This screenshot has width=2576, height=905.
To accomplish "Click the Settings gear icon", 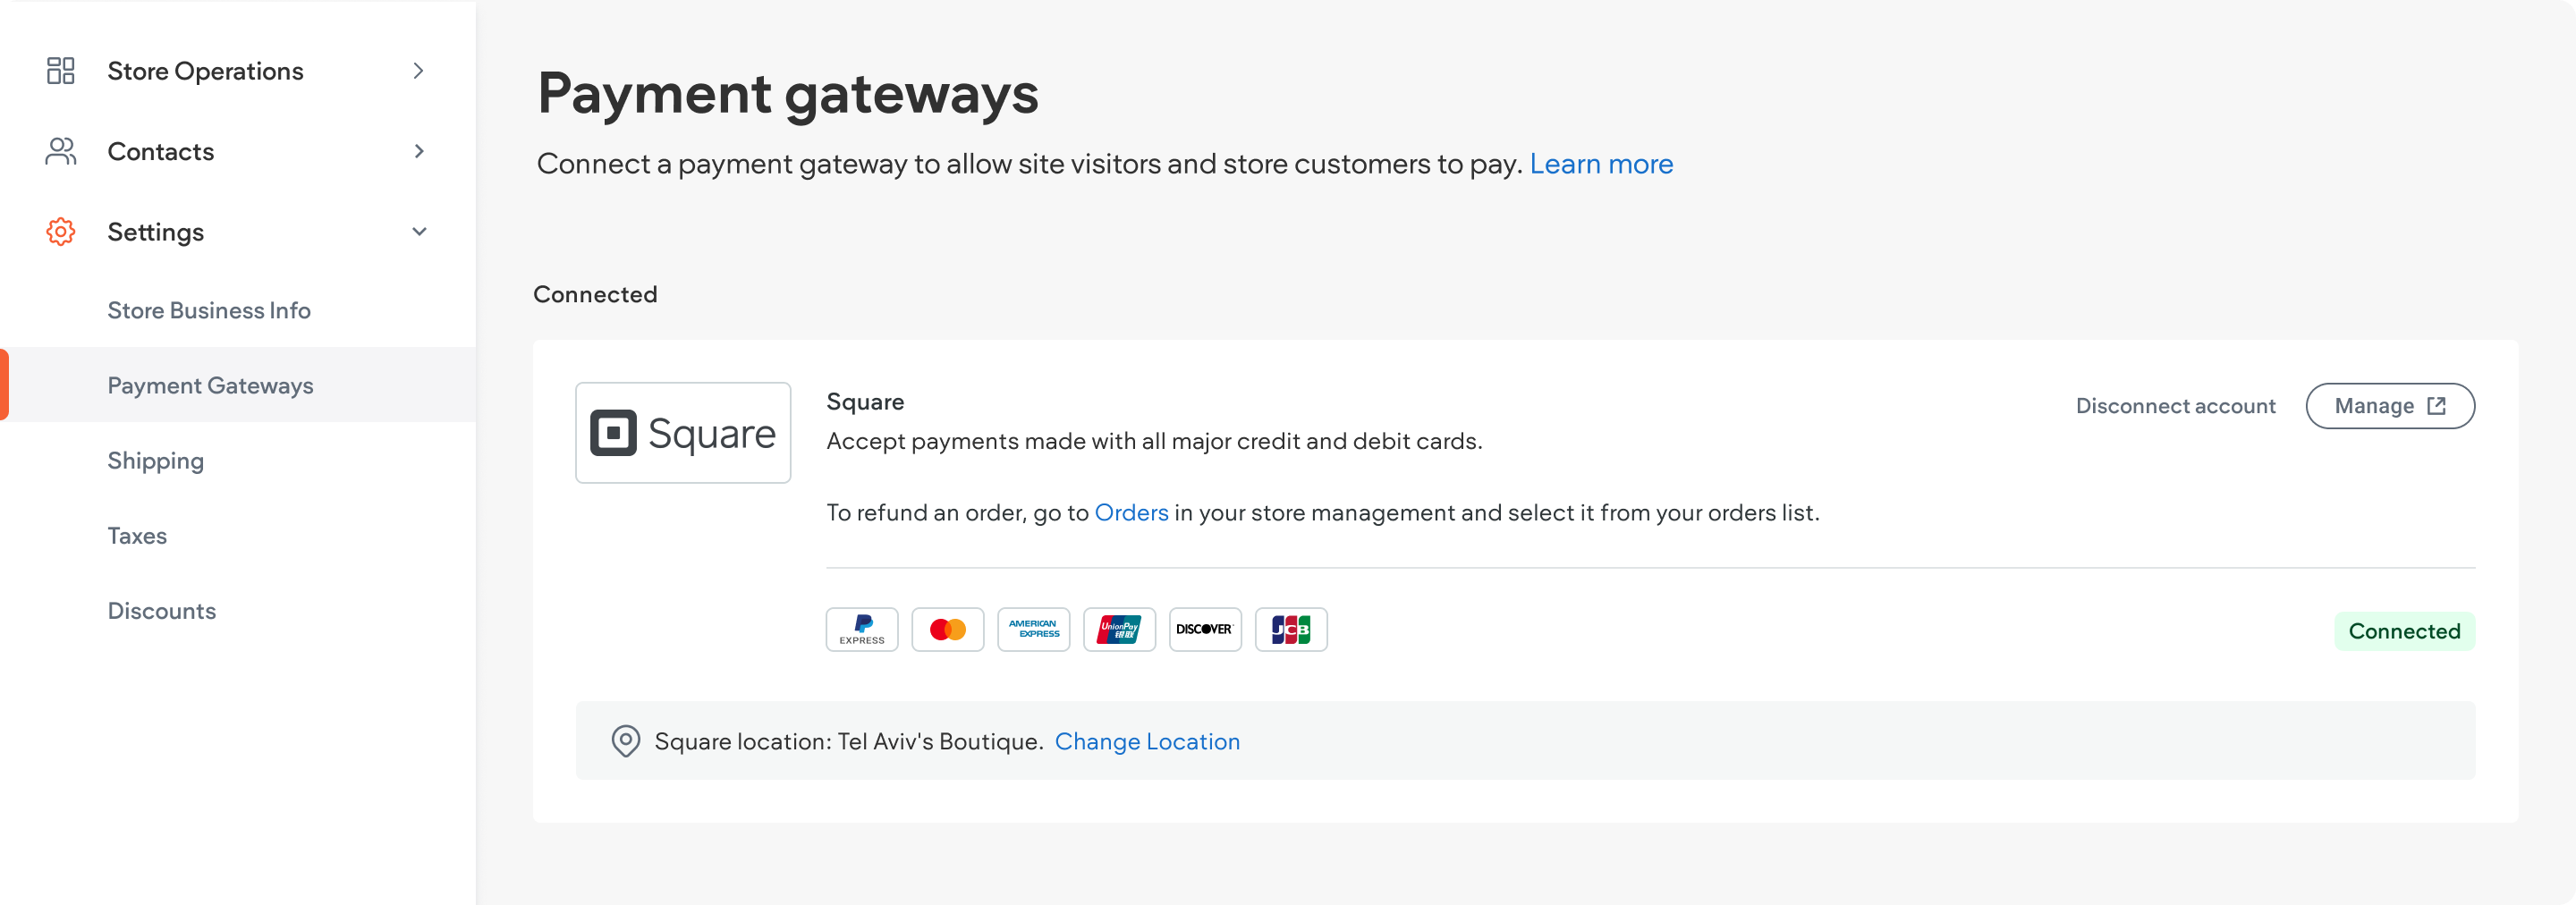I will pos(60,231).
